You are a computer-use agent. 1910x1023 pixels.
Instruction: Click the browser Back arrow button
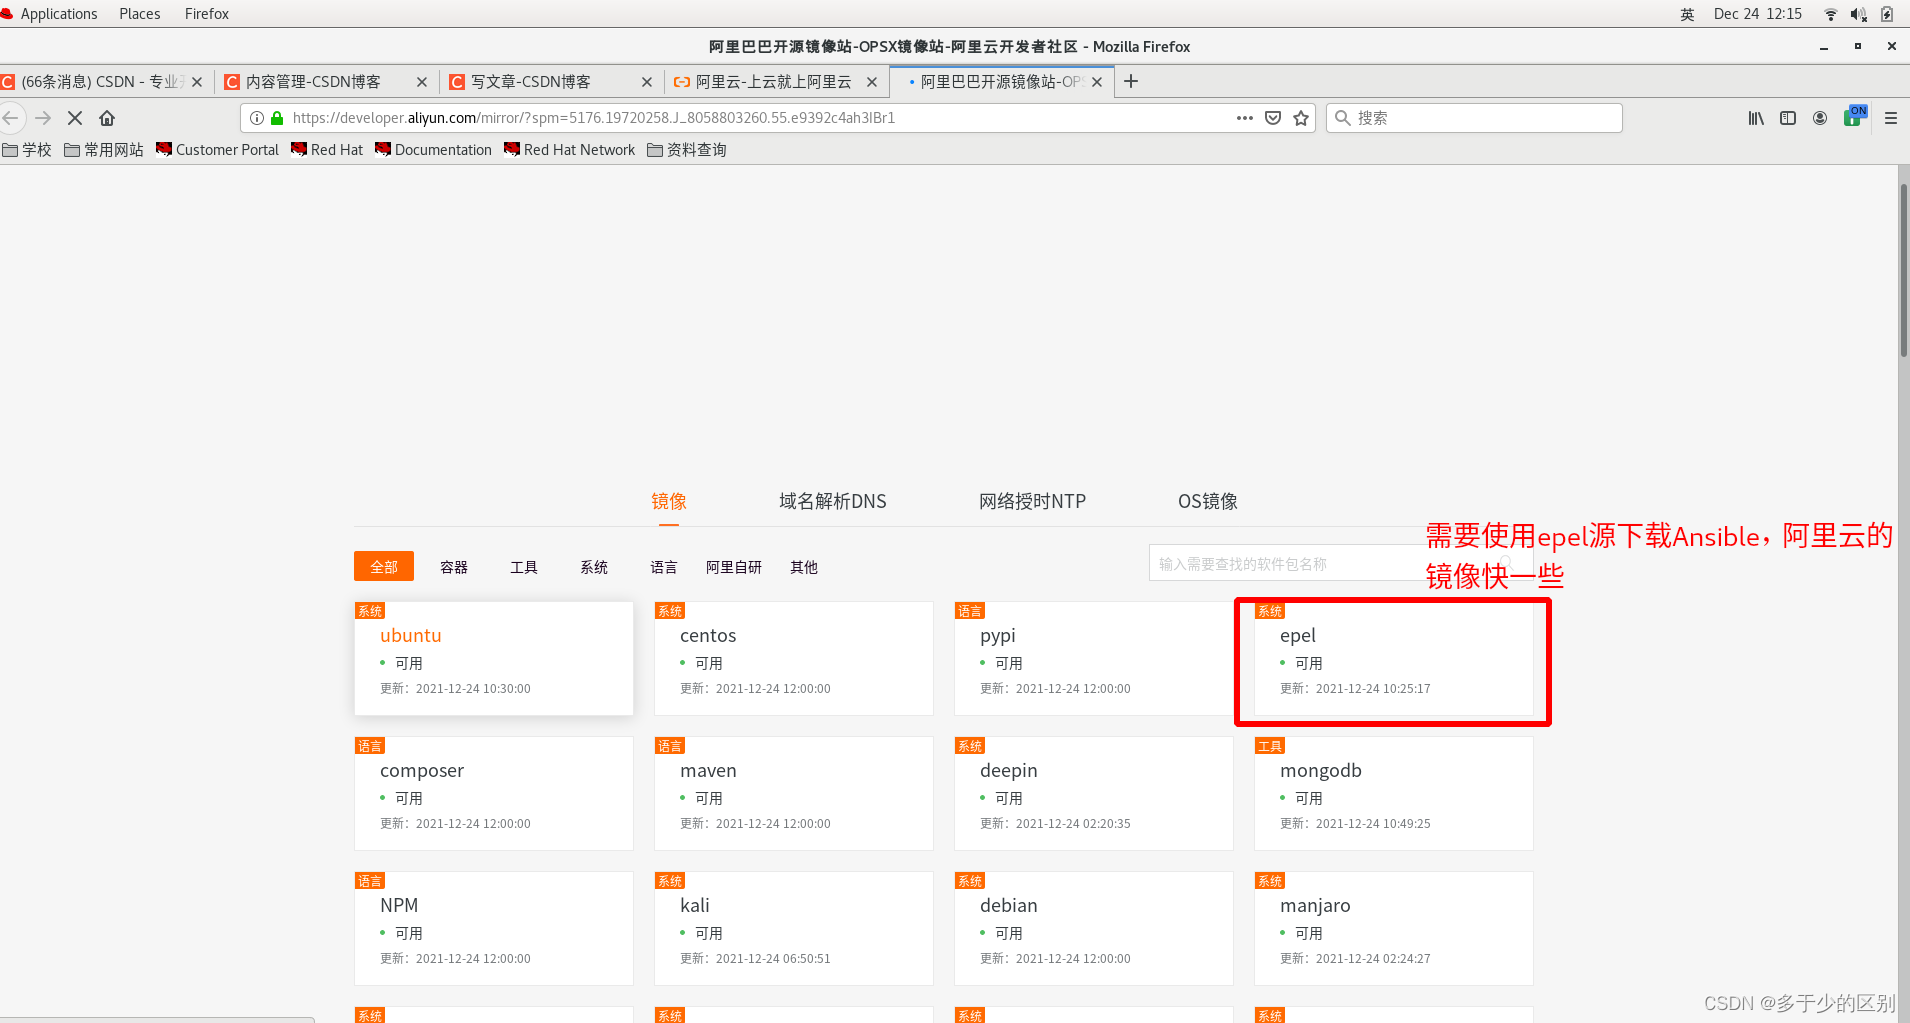tap(11, 118)
